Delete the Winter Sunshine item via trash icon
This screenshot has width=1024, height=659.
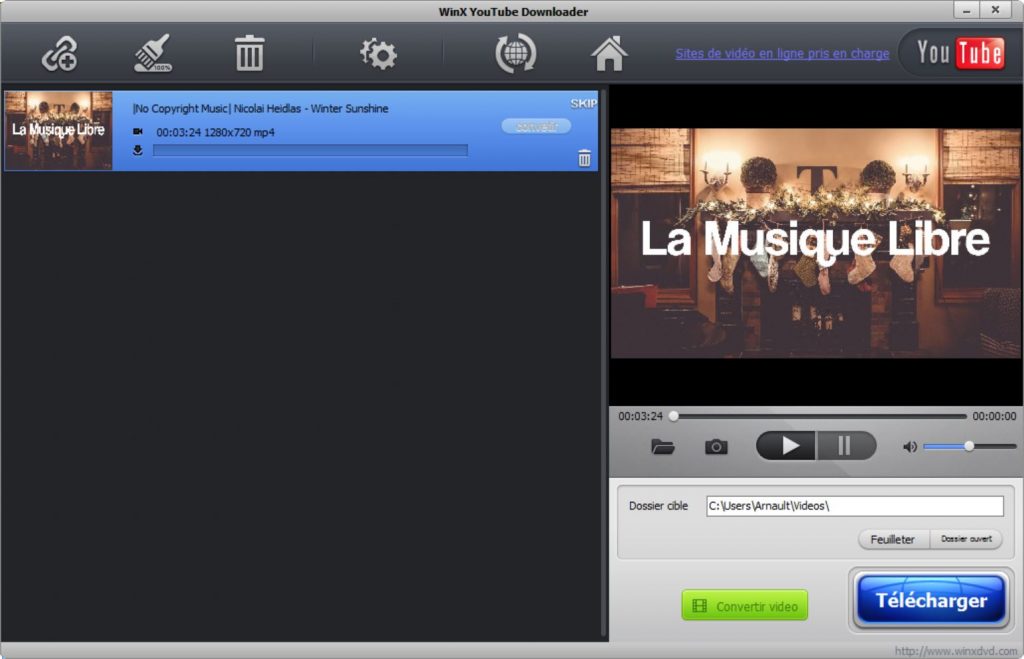pos(585,158)
